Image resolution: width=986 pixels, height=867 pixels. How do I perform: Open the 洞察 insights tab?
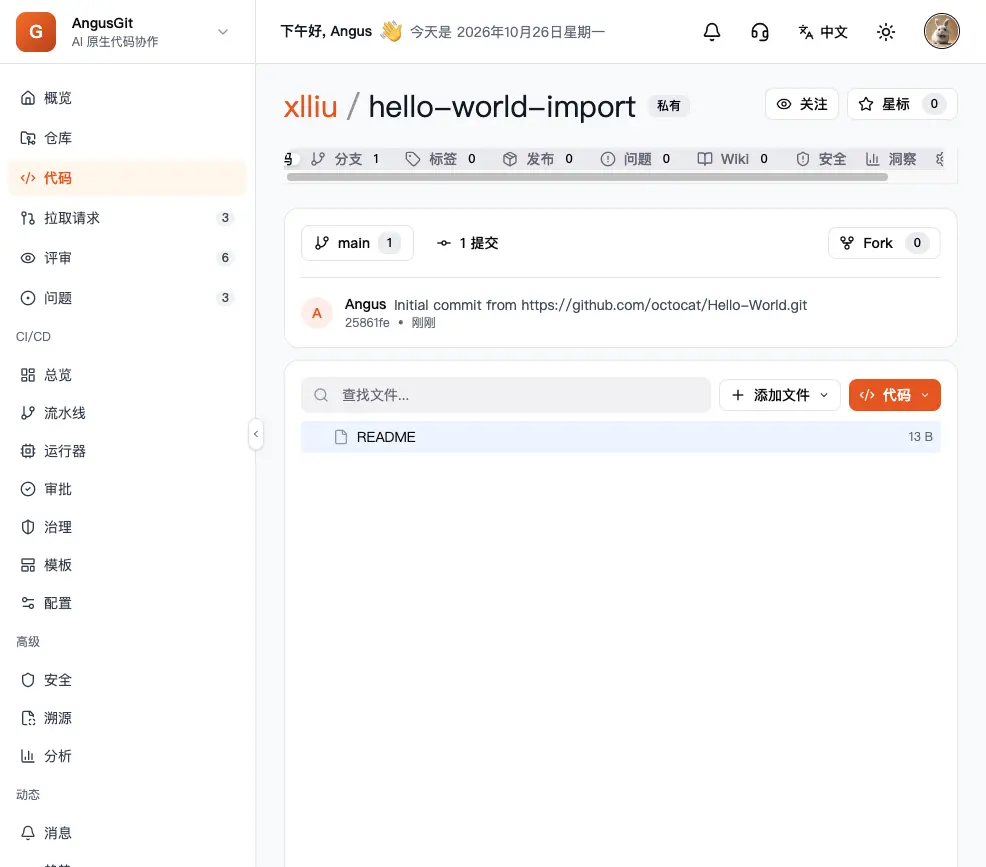point(891,159)
